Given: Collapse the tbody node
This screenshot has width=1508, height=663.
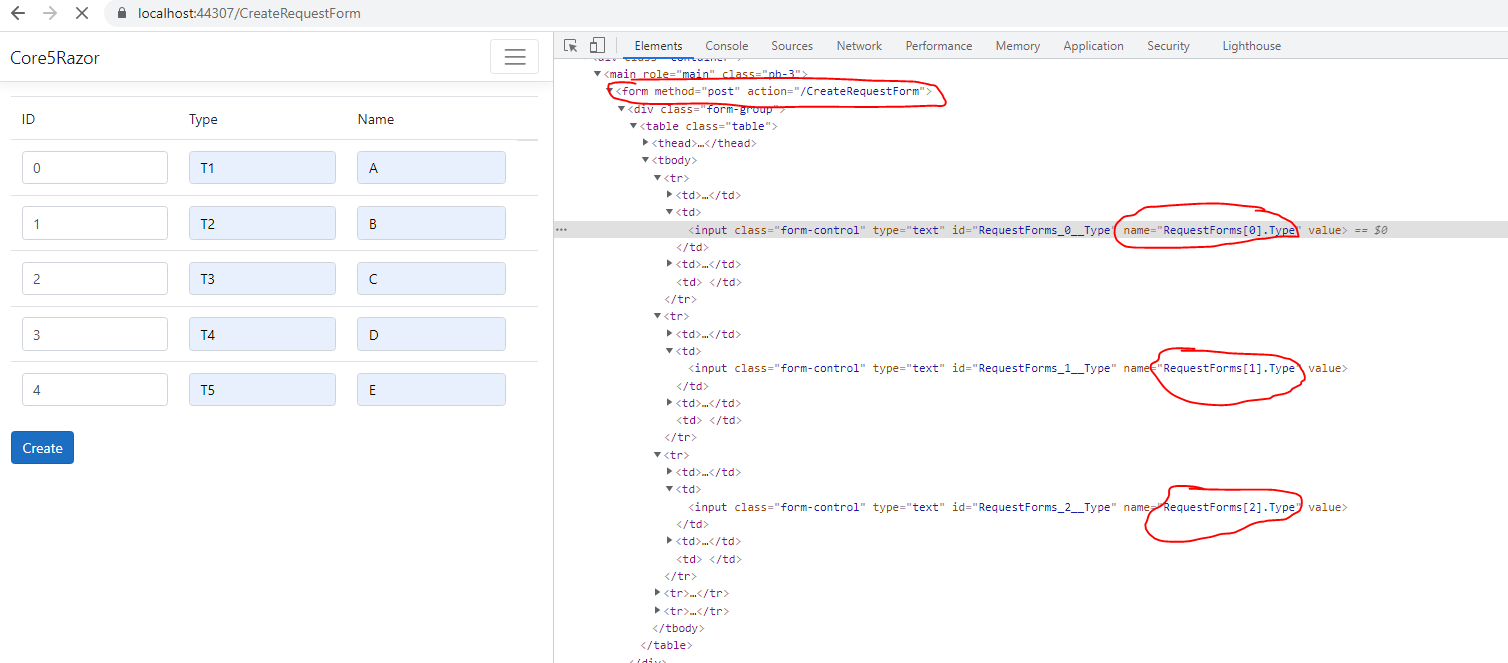Looking at the screenshot, I should (646, 160).
